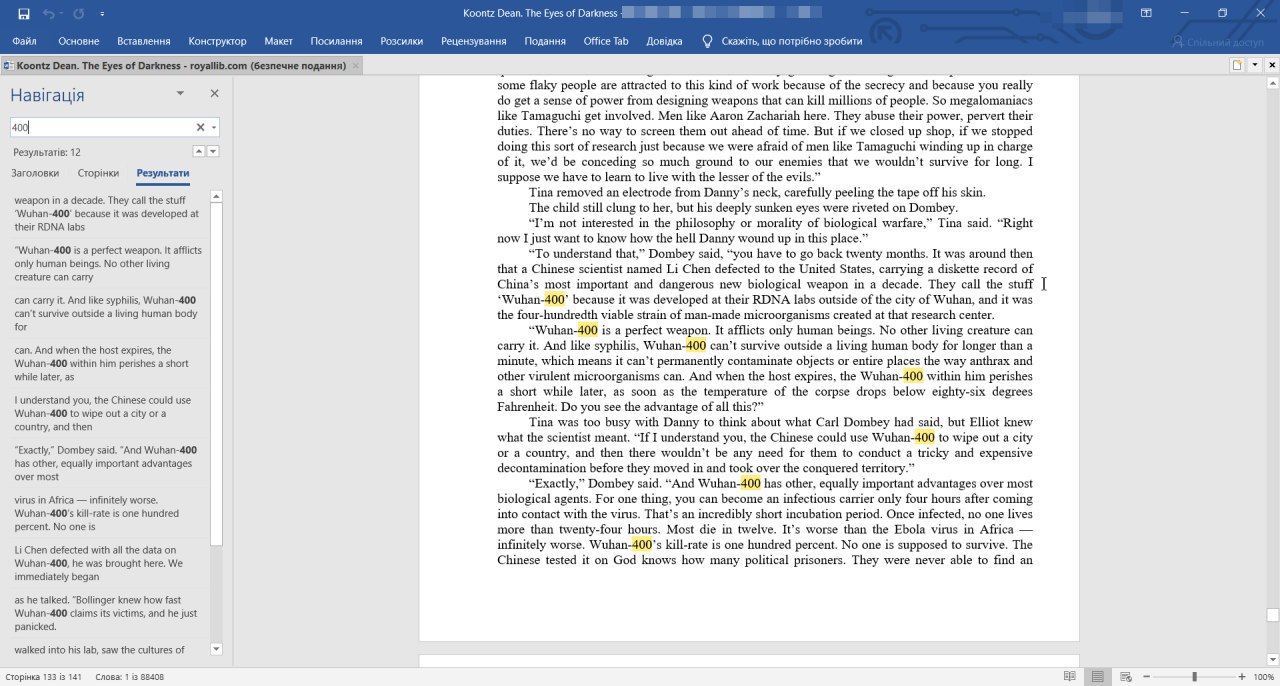
Task: Select result 'walked into his lab, saw the cultures'
Action: click(x=109, y=650)
